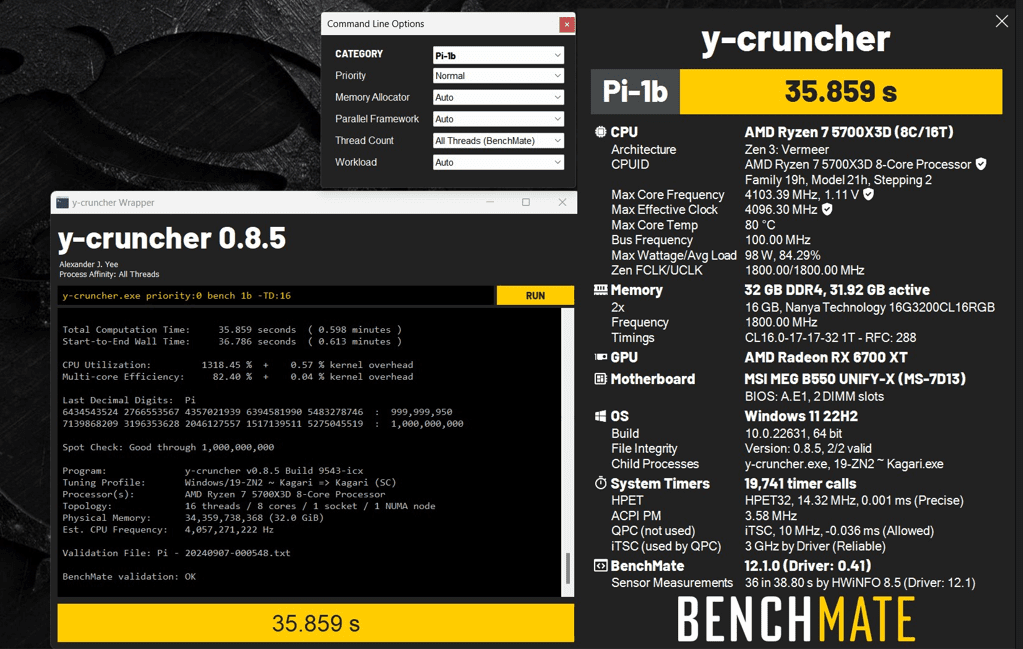Close the BenchMate result panel with X
The height and width of the screenshot is (649, 1023).
pyautogui.click(x=1001, y=22)
